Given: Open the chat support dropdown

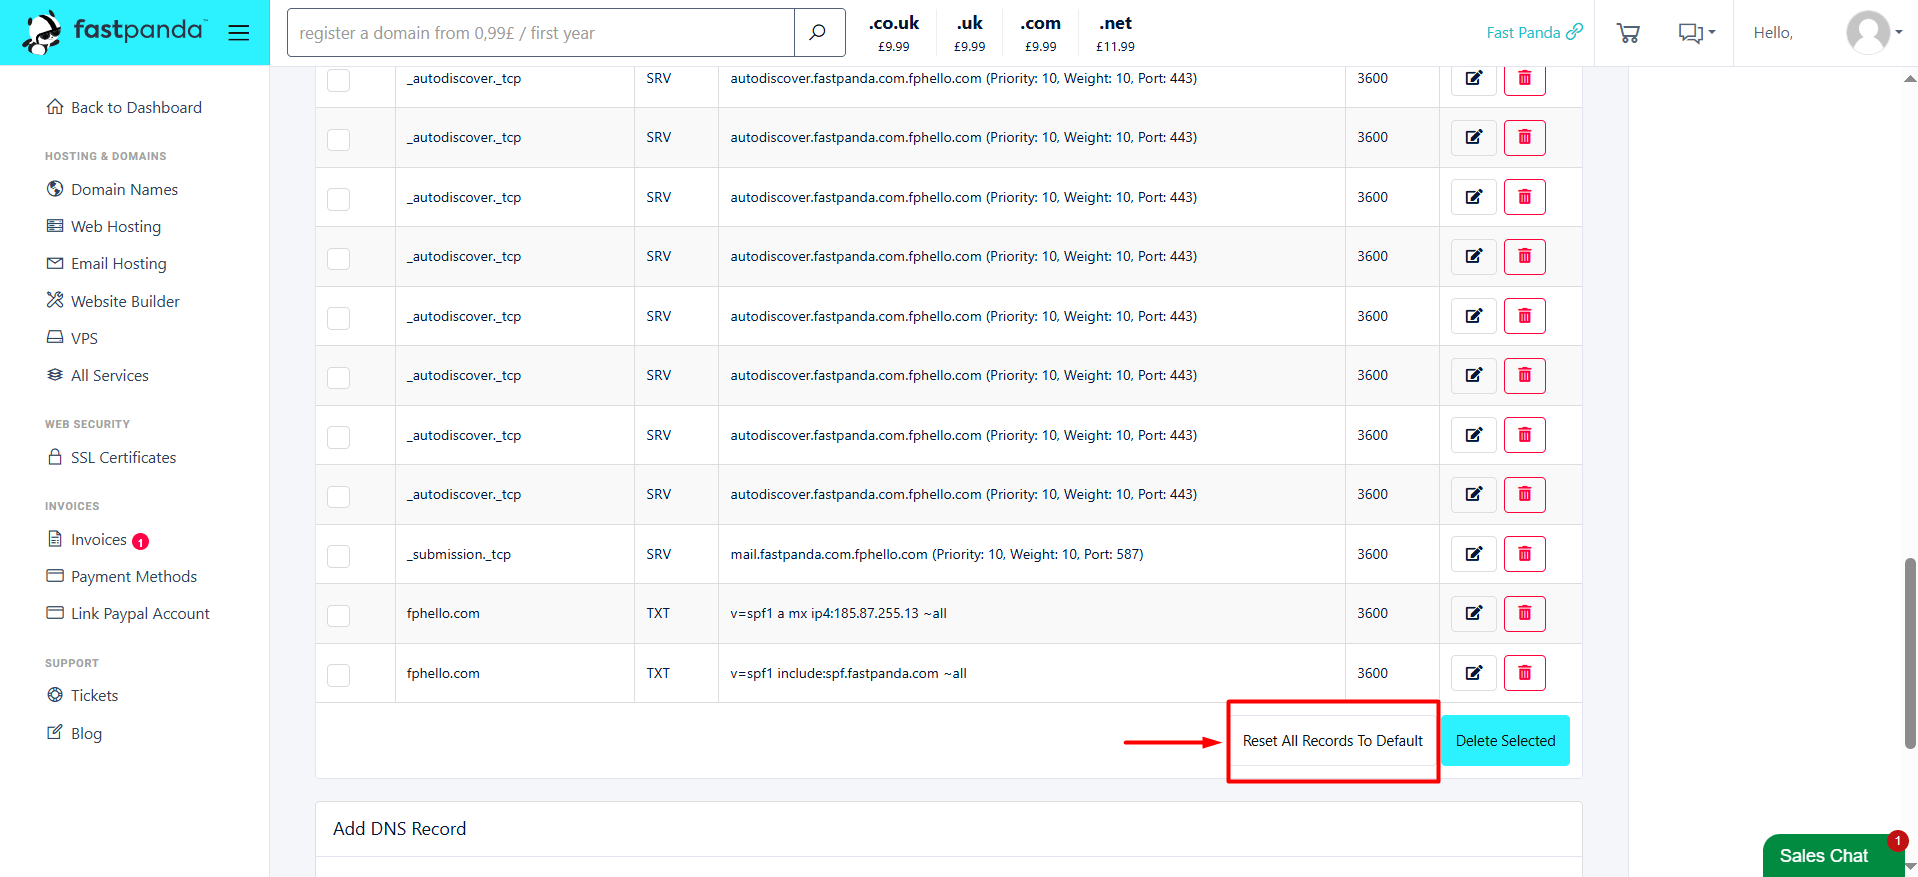Looking at the screenshot, I should (1696, 33).
